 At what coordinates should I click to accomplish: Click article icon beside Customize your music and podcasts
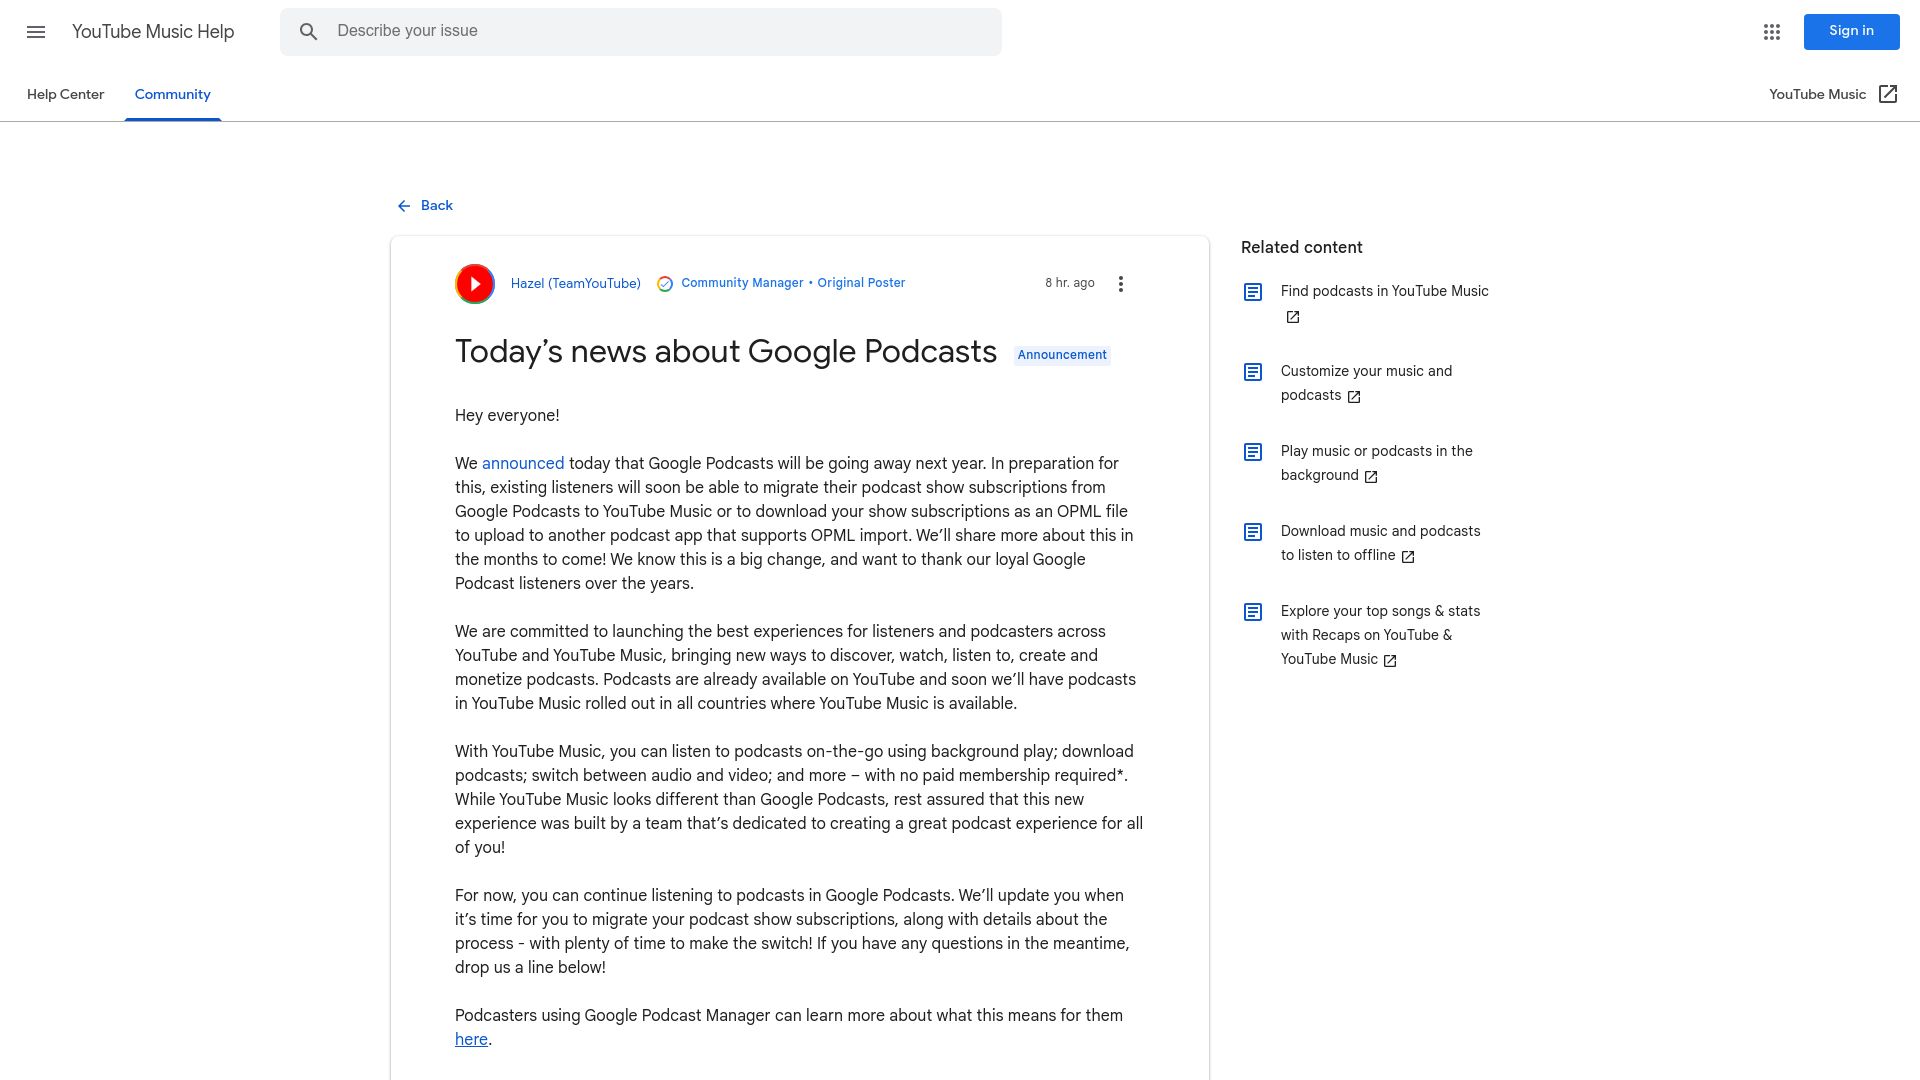pyautogui.click(x=1253, y=372)
